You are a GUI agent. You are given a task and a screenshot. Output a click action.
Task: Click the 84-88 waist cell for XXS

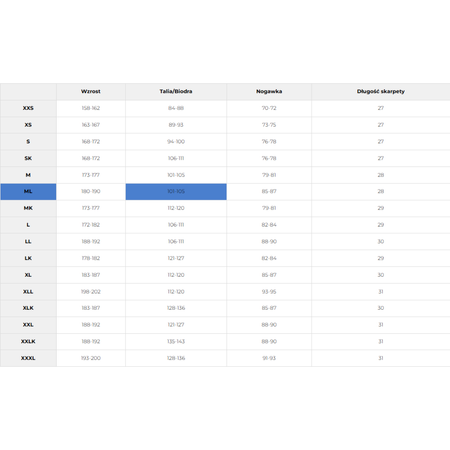[x=176, y=108]
